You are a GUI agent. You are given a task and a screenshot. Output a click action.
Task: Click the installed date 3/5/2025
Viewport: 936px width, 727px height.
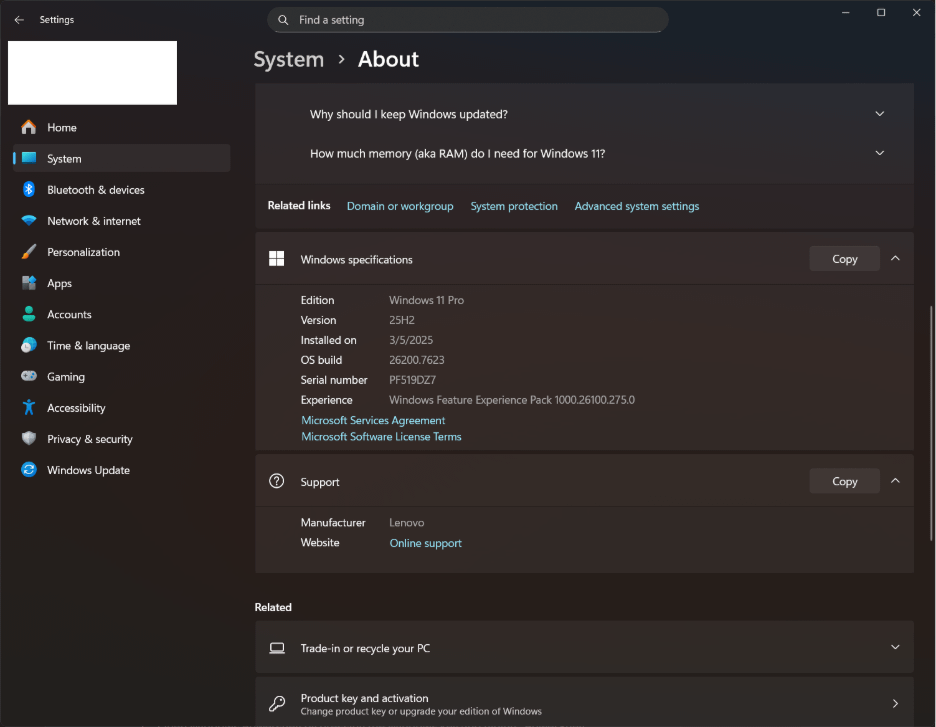411,340
